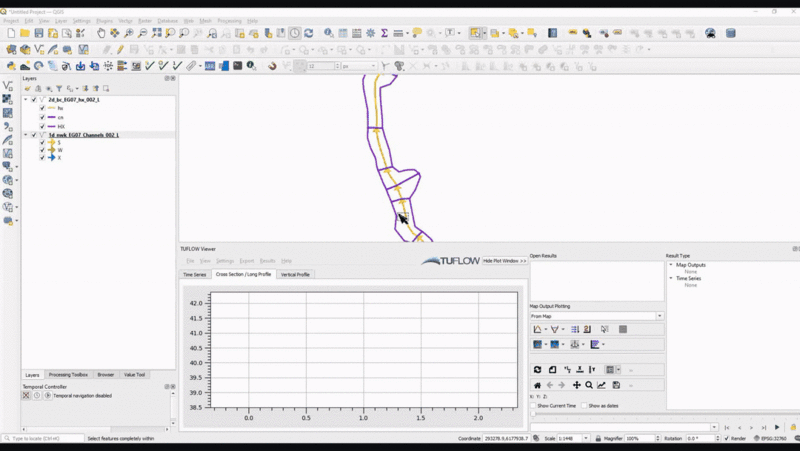Click the Save Project icon
Screen dimensions: 800x451
(39, 33)
